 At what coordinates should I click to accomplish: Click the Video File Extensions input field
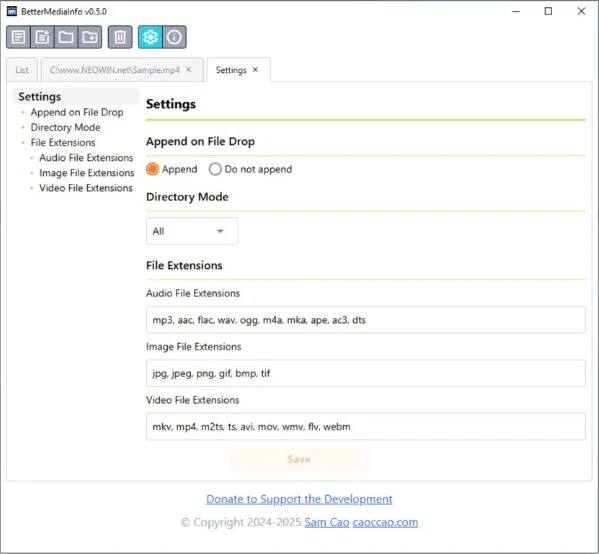(366, 426)
